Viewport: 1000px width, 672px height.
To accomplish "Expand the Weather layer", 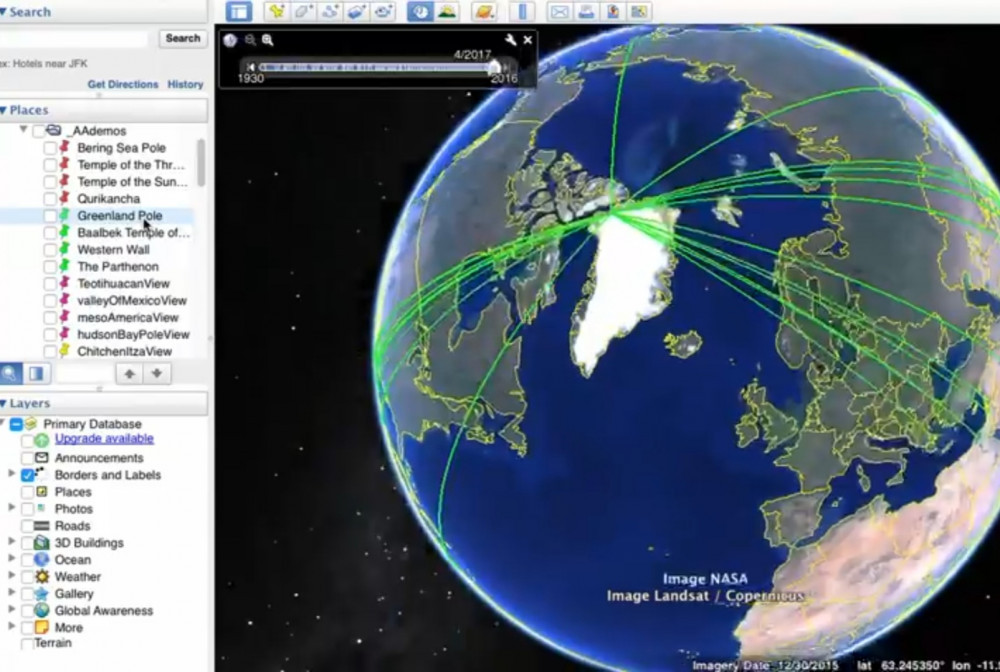I will pyautogui.click(x=11, y=575).
